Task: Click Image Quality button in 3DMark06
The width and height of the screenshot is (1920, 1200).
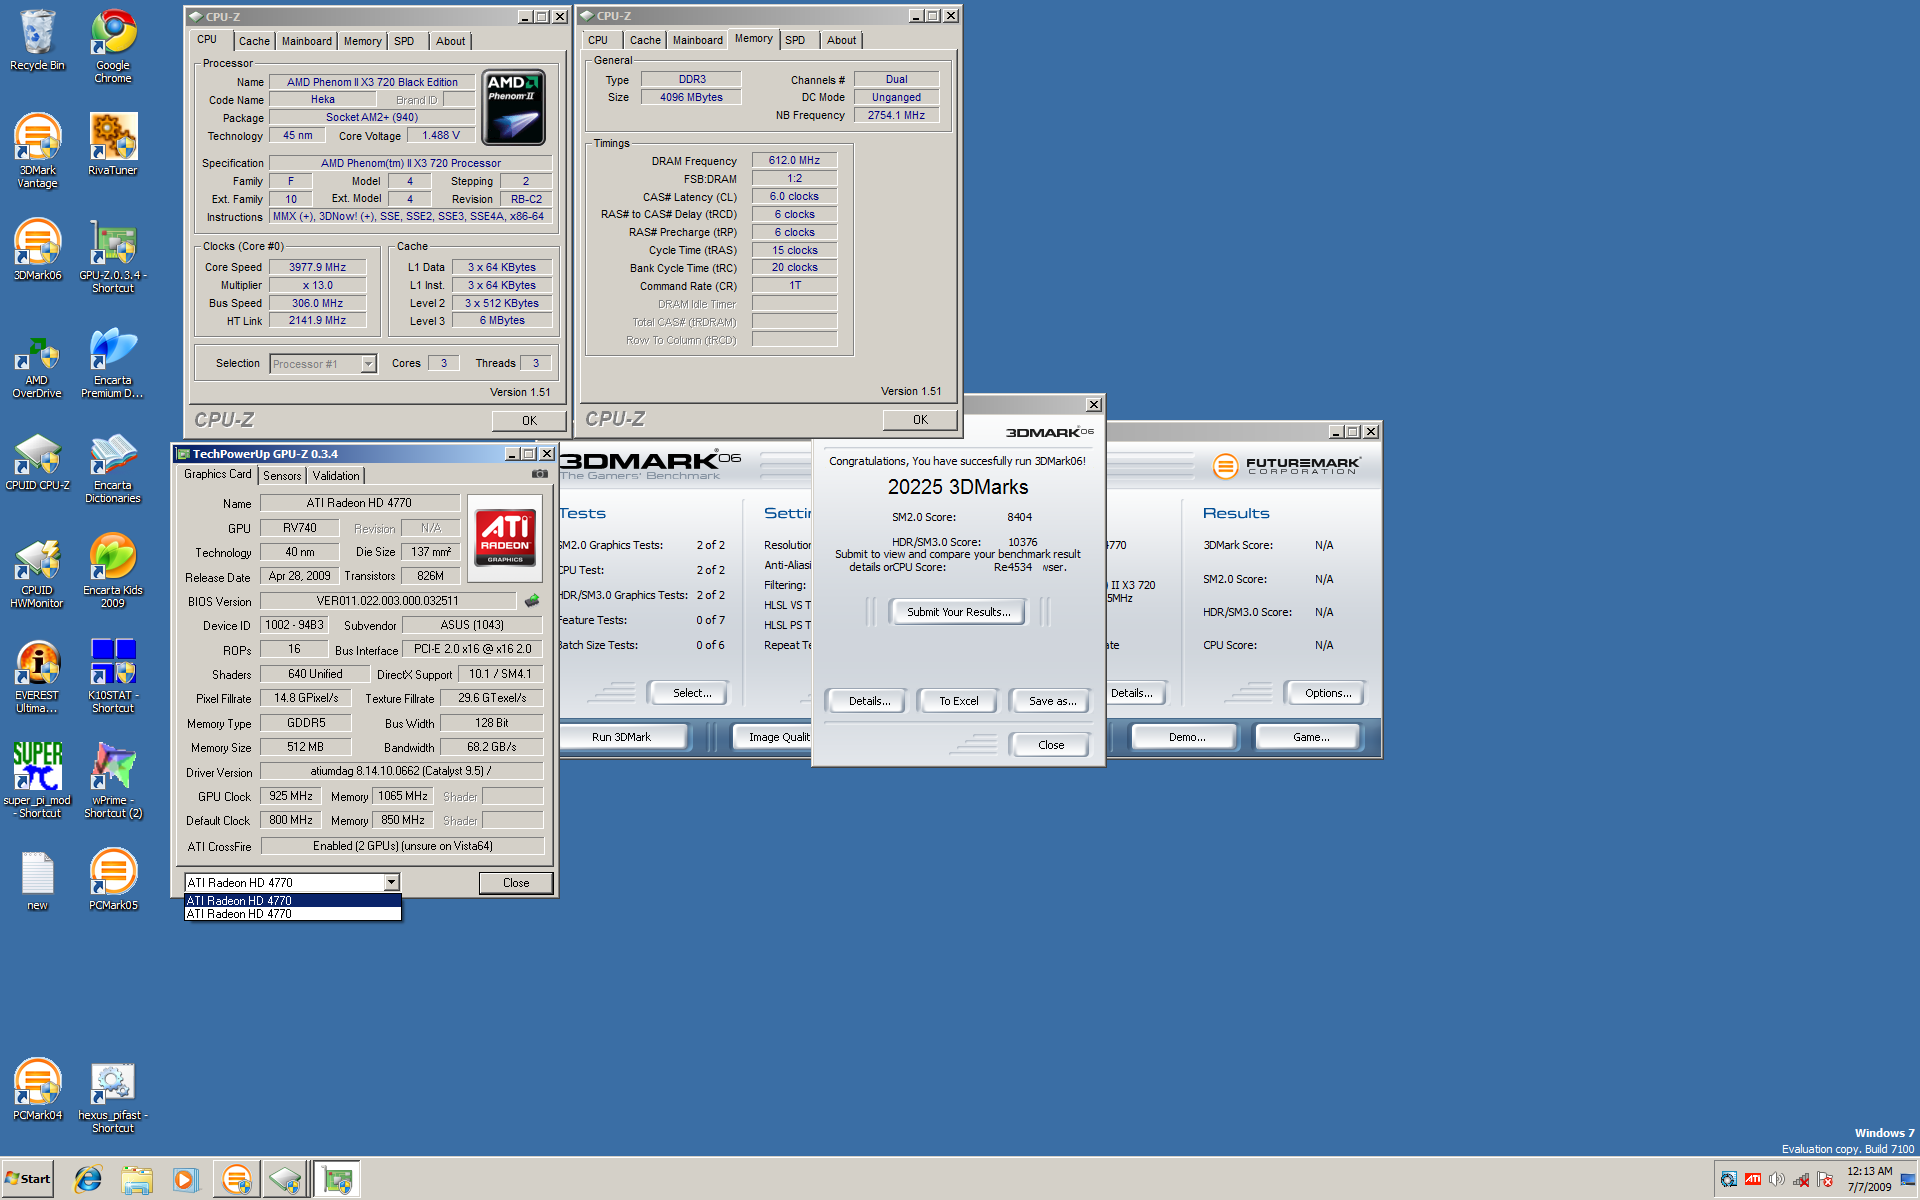Action: 774,737
